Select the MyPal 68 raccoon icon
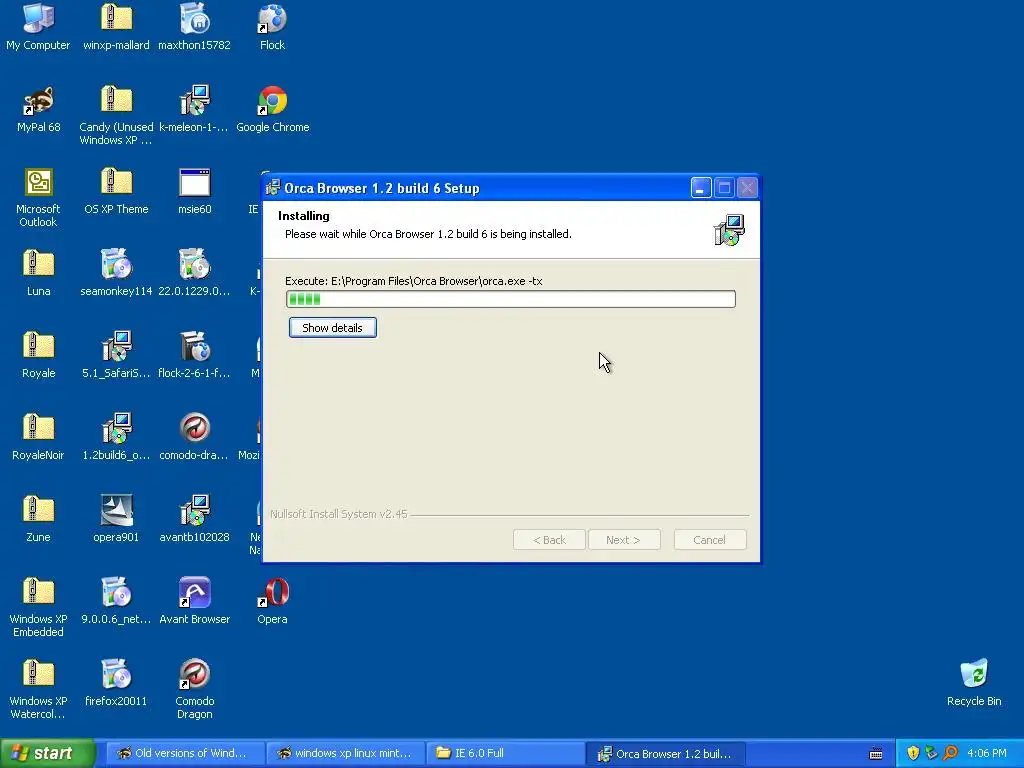Screen dimensions: 1024x768 coord(38,101)
